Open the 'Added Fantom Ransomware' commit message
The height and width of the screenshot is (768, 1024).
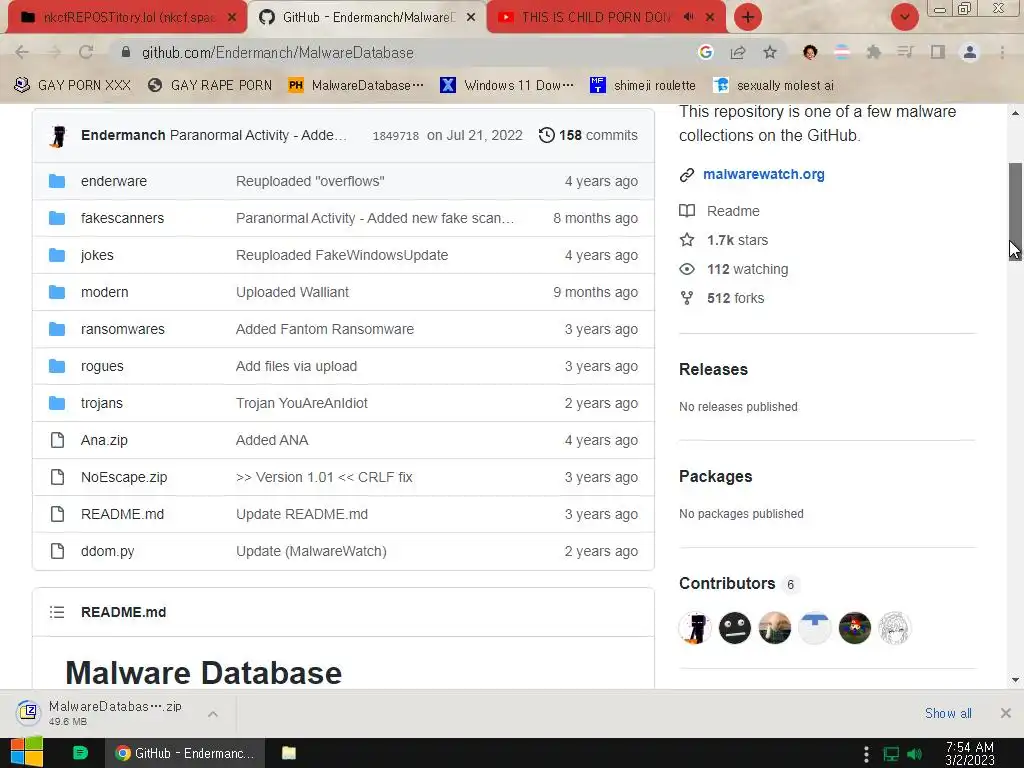tap(325, 329)
